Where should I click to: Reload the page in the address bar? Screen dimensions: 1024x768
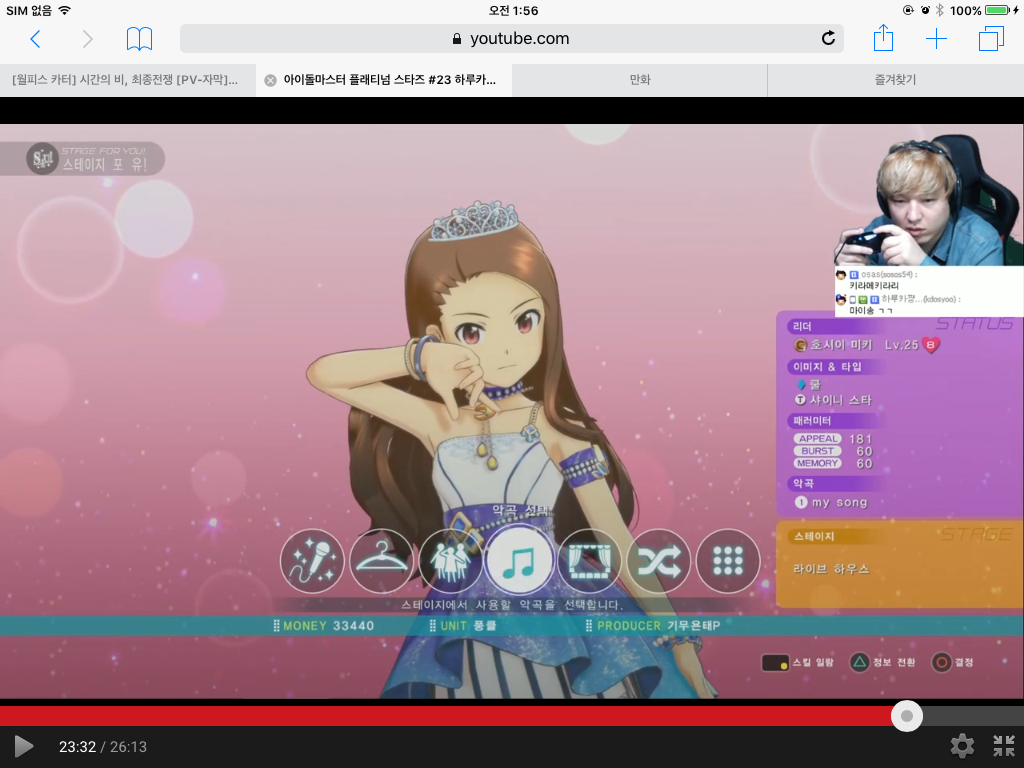point(827,39)
